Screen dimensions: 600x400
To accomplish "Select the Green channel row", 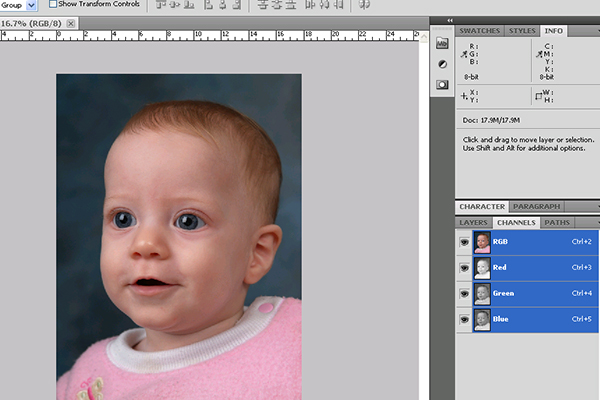I will tap(535, 294).
